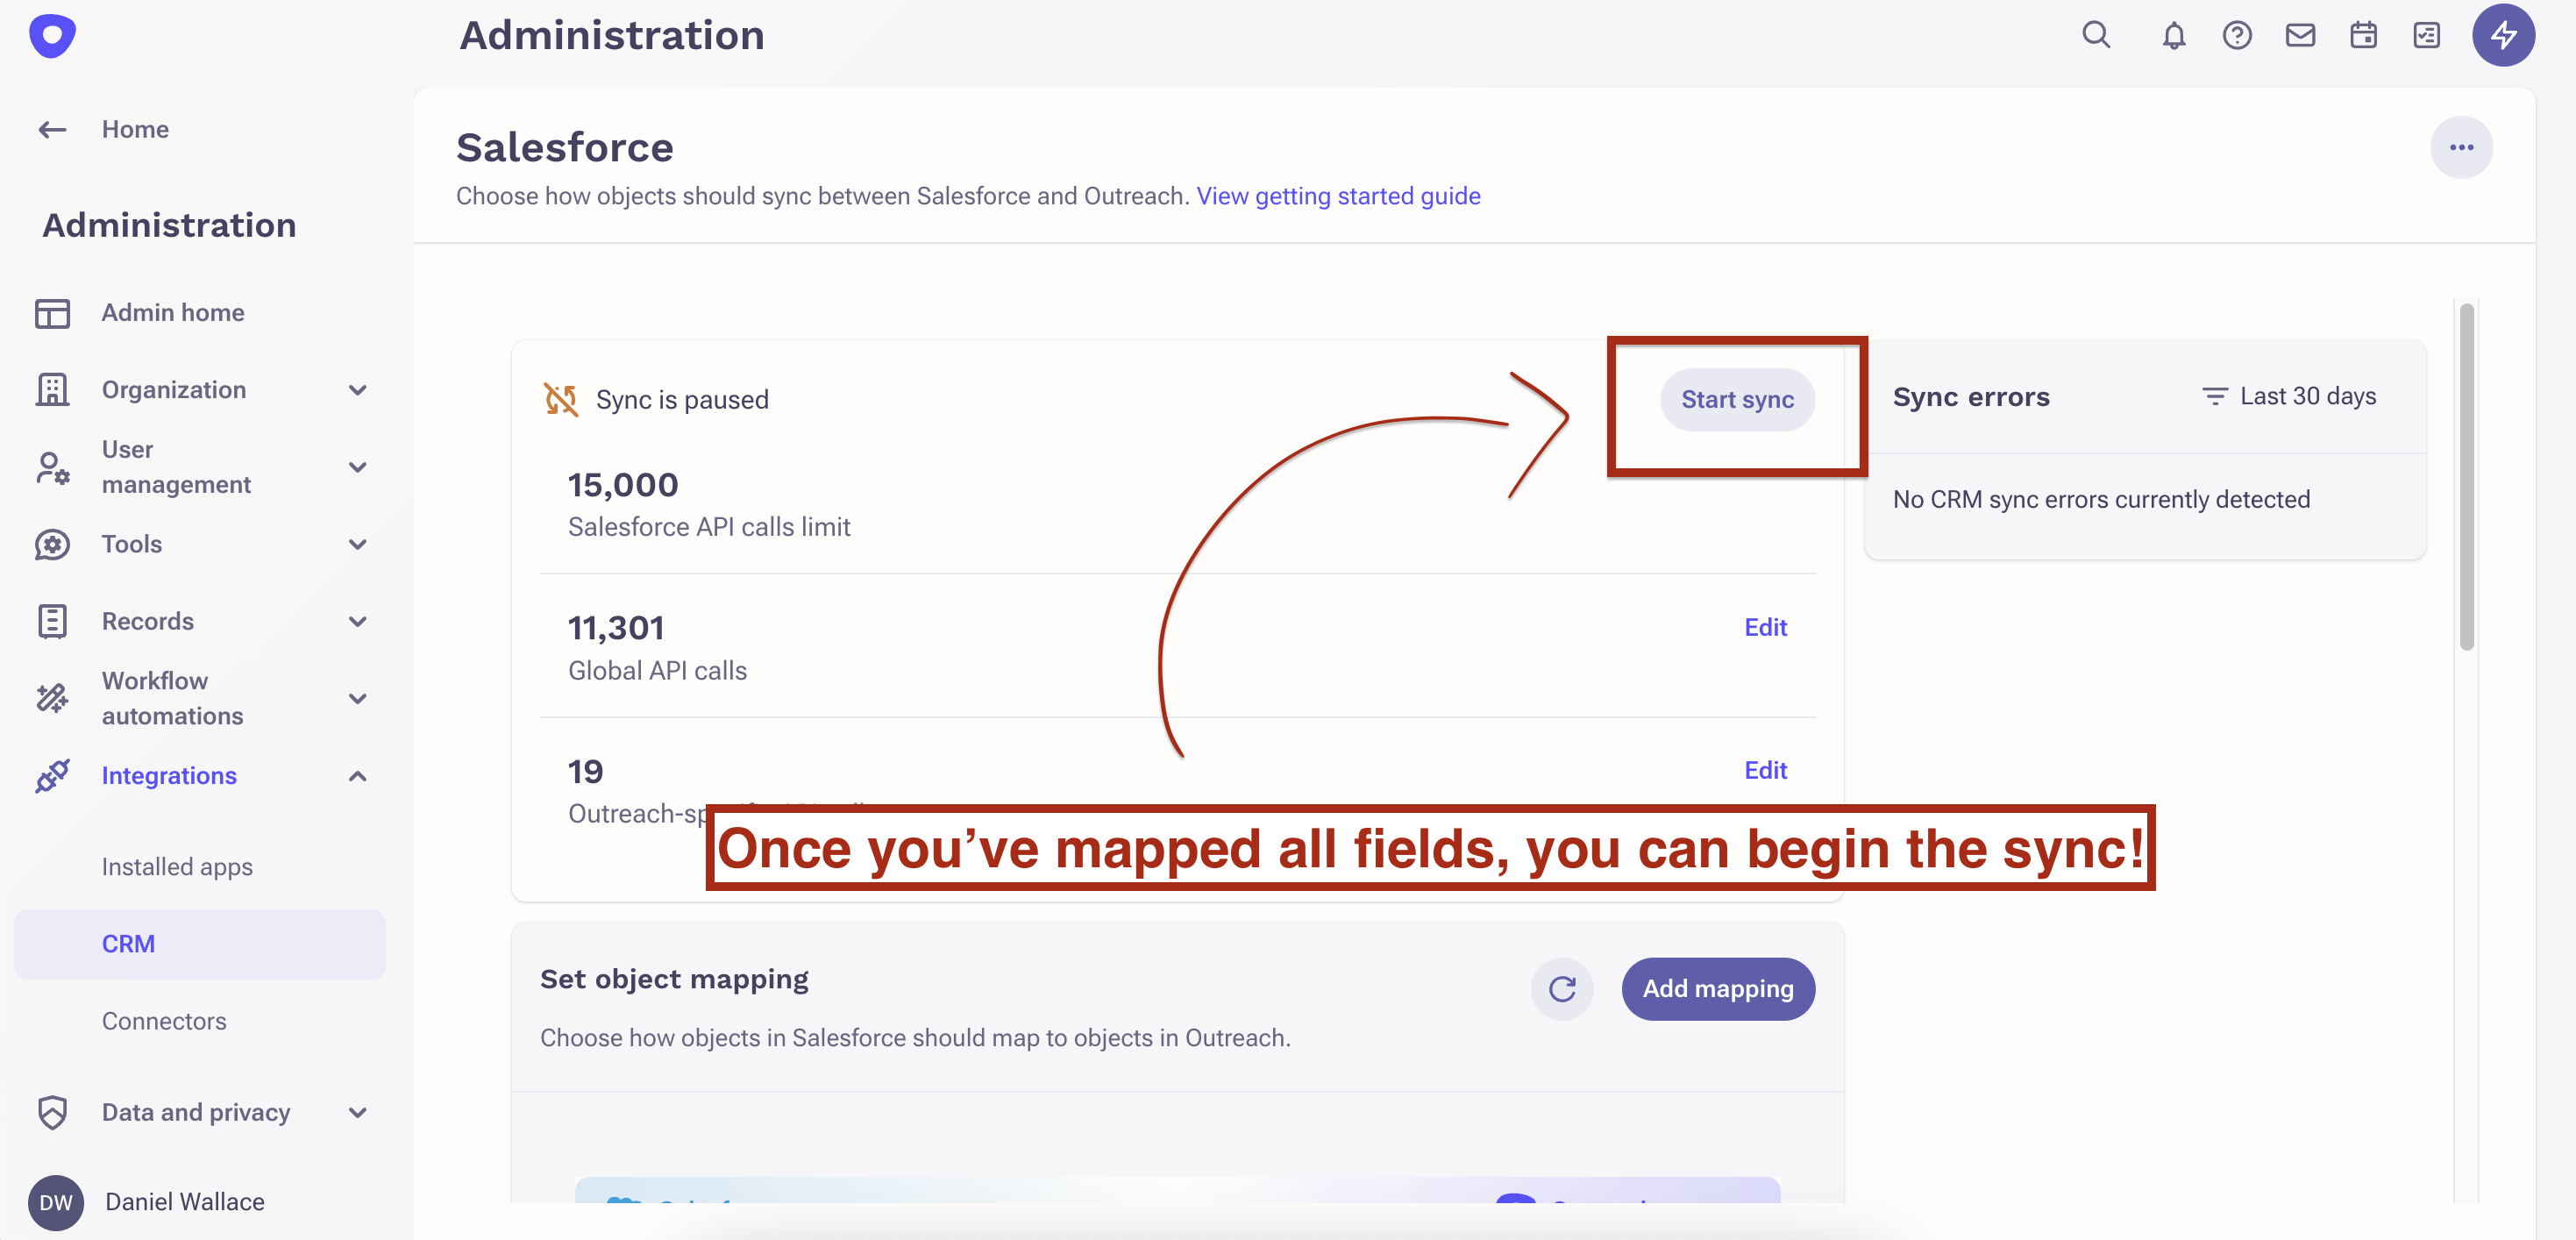Open the calendar icon in header
The image size is (2576, 1240).
tap(2363, 36)
